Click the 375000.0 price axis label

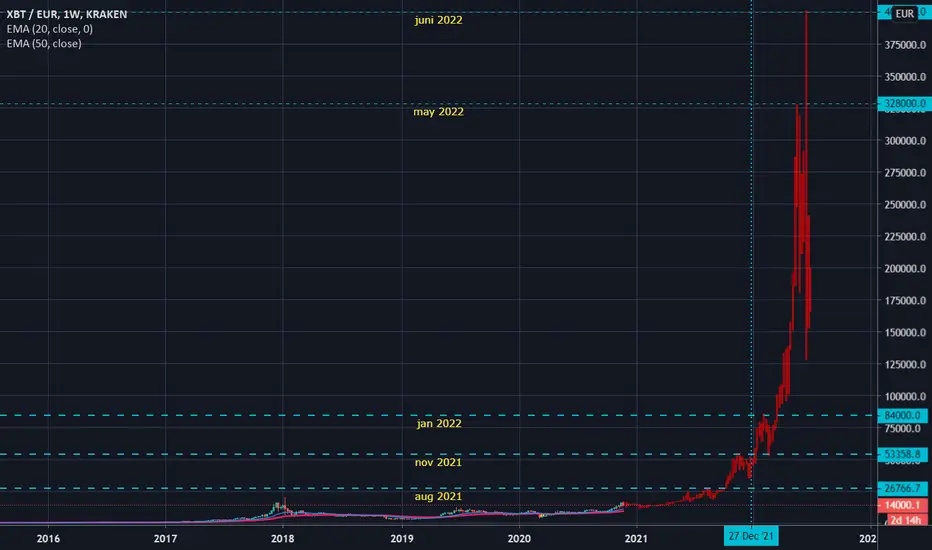tap(905, 45)
